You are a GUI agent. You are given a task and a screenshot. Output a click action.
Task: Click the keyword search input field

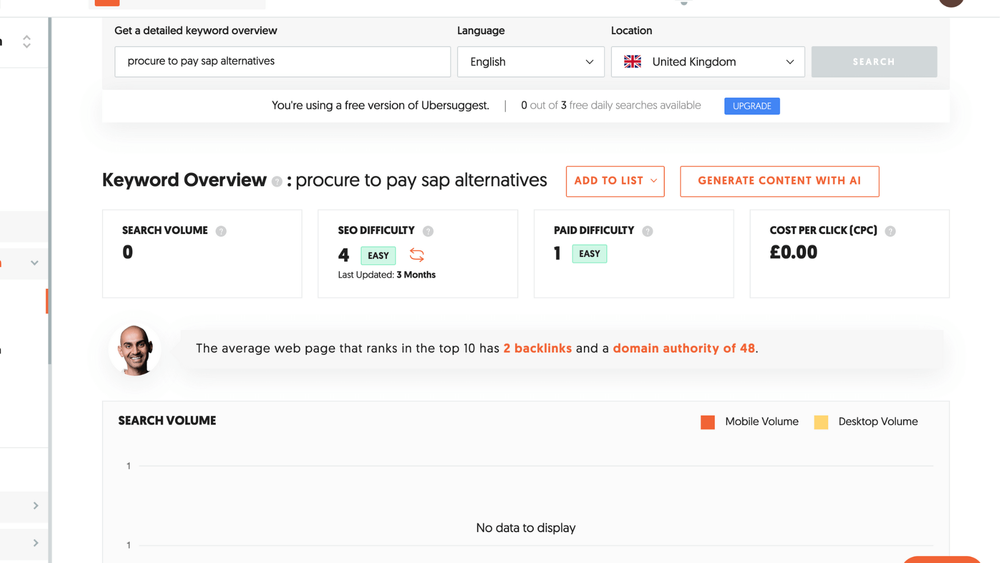(283, 61)
